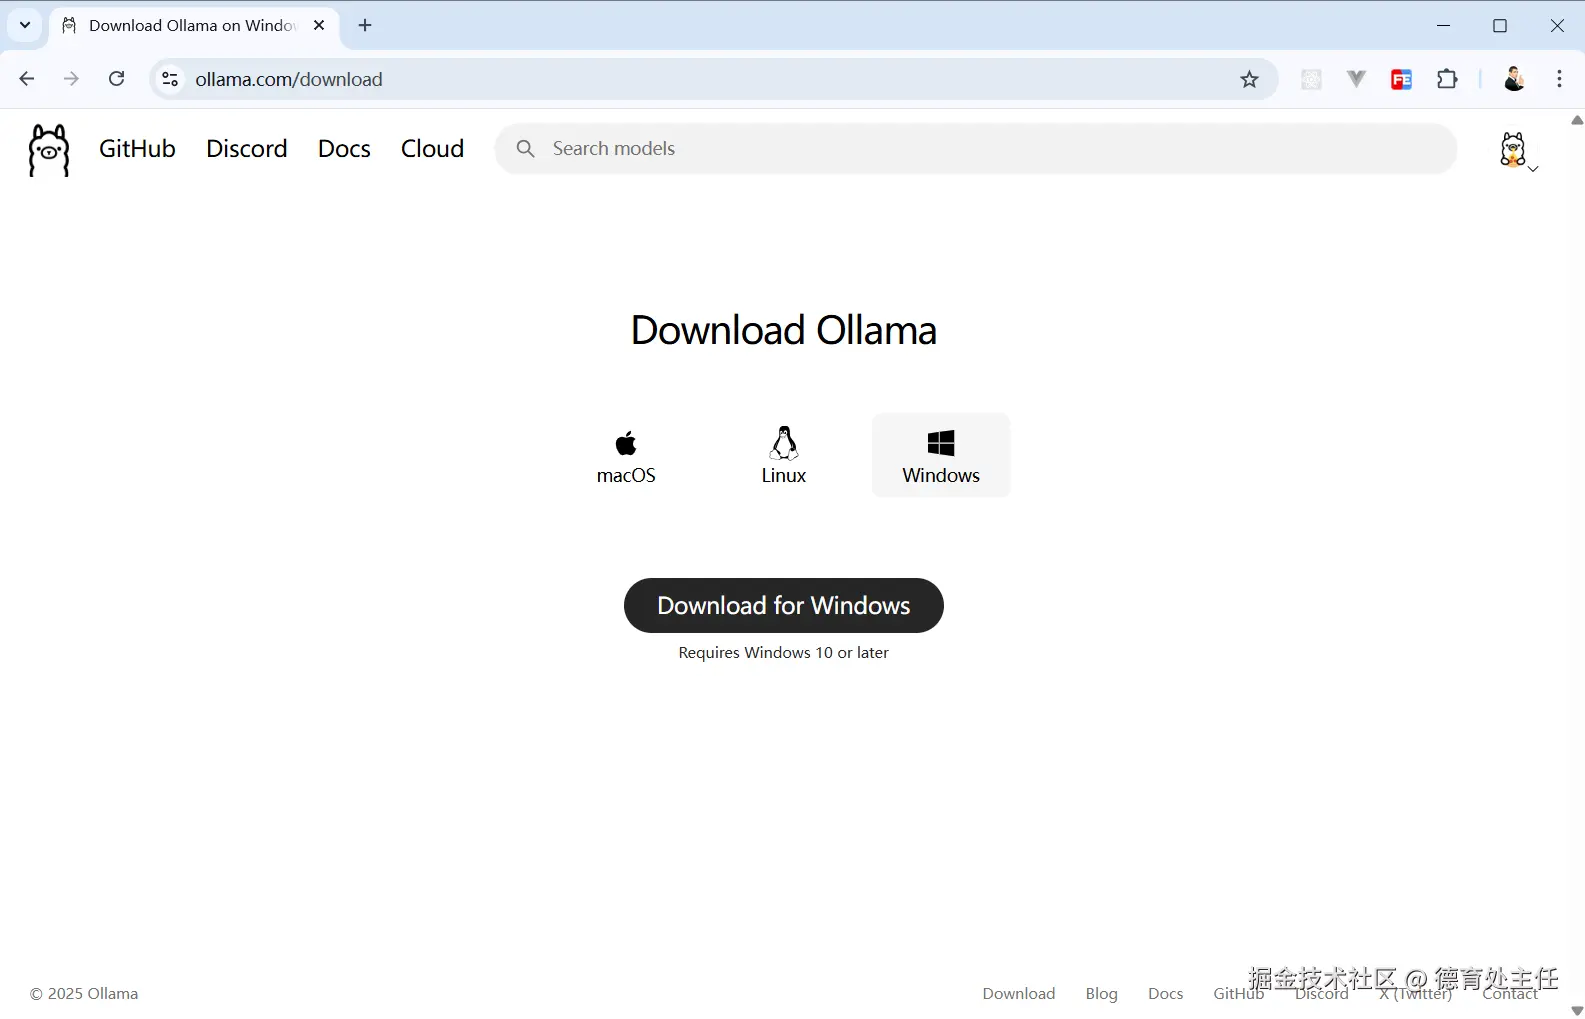Viewport: 1585px width, 1019px height.
Task: Open the Chrome three-dot menu
Action: (x=1559, y=79)
